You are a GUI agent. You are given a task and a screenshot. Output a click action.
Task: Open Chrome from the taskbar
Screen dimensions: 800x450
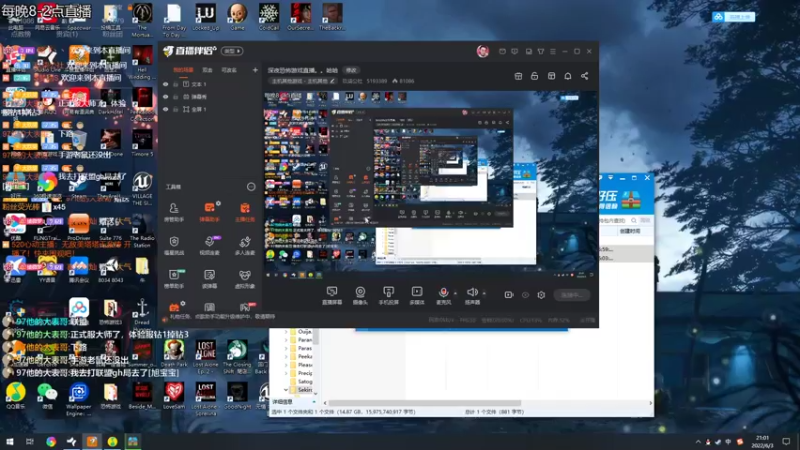coord(51,441)
